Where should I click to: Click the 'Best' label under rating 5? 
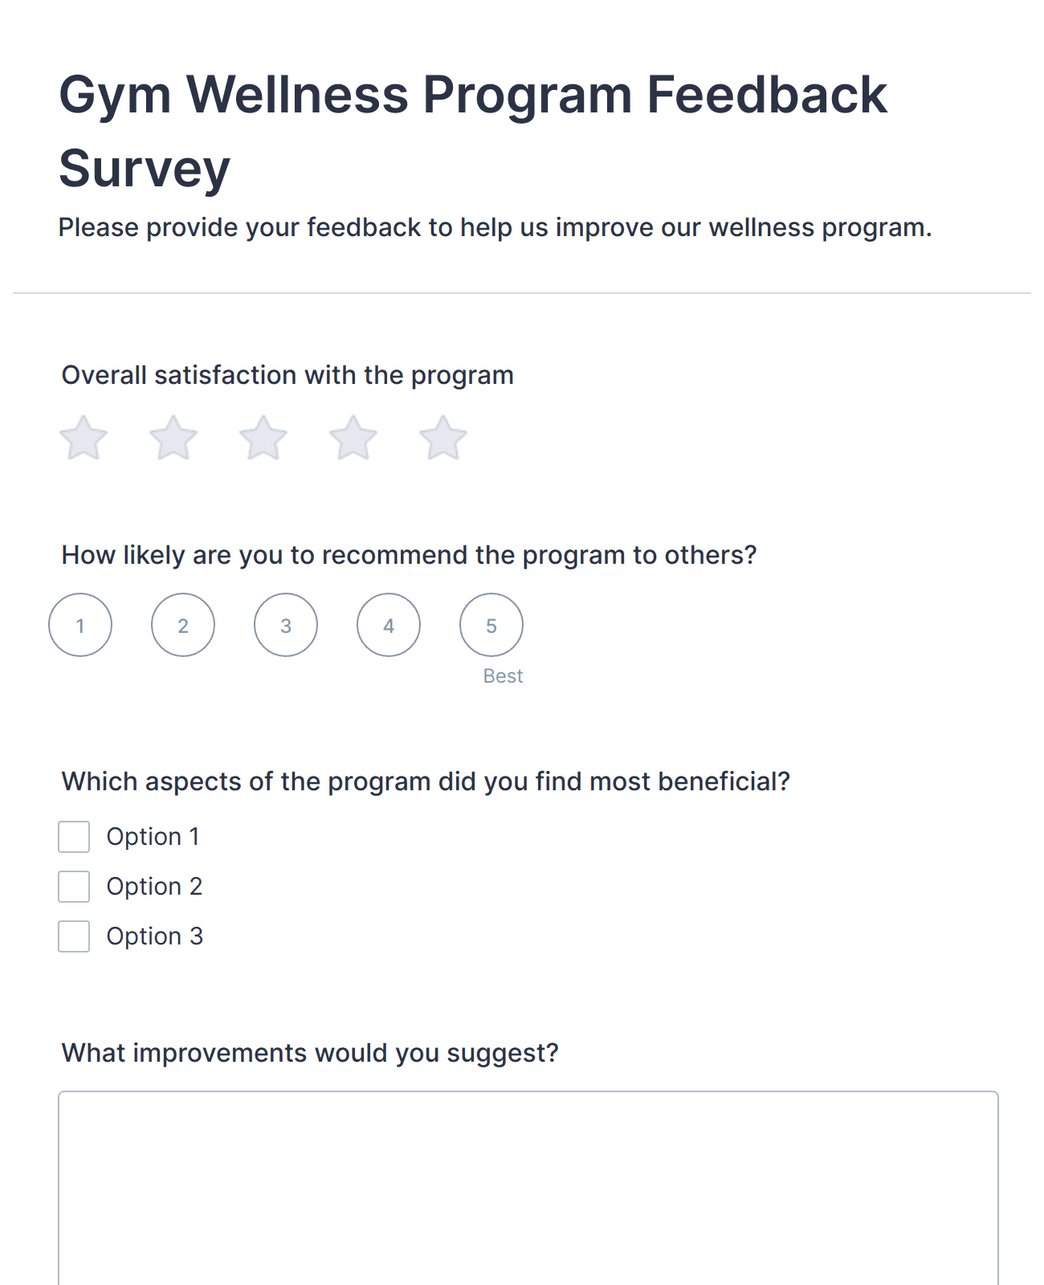click(x=503, y=676)
